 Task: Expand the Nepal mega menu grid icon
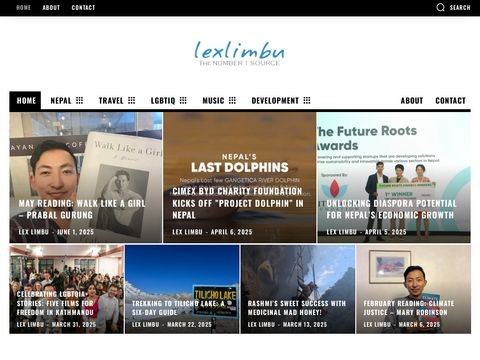79,100
